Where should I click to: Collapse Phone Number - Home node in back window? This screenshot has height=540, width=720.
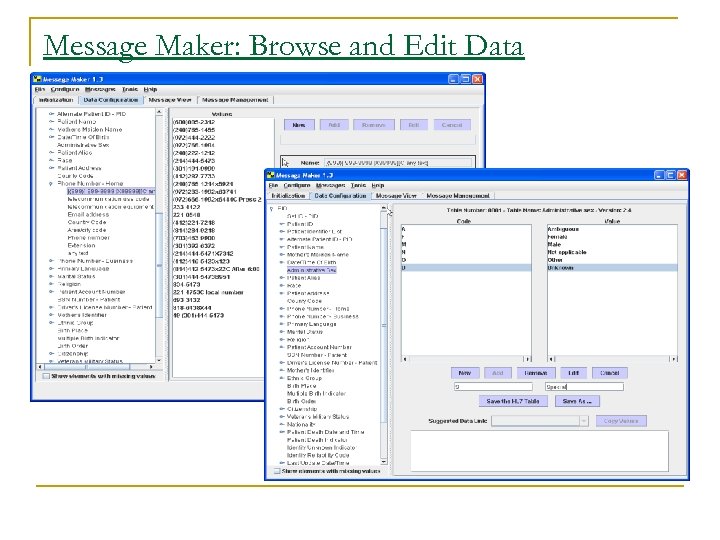tap(51, 183)
